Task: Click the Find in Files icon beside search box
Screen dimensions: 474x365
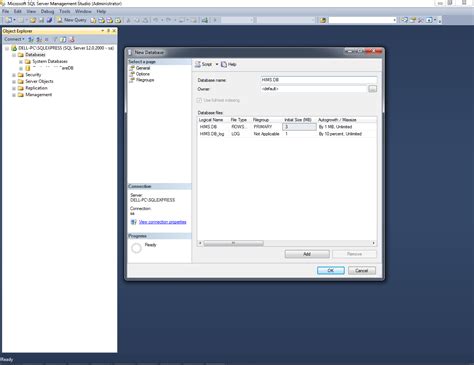Action: pyautogui.click(x=323, y=20)
